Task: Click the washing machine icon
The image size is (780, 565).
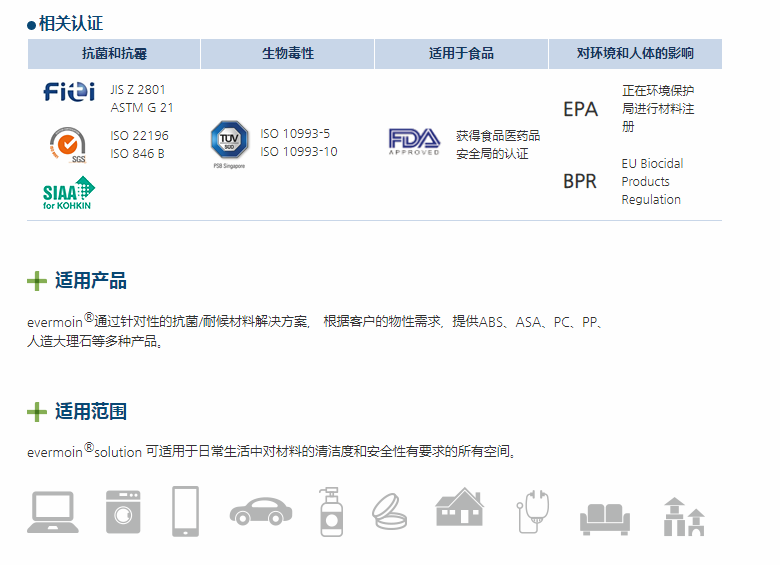Action: coord(123,512)
